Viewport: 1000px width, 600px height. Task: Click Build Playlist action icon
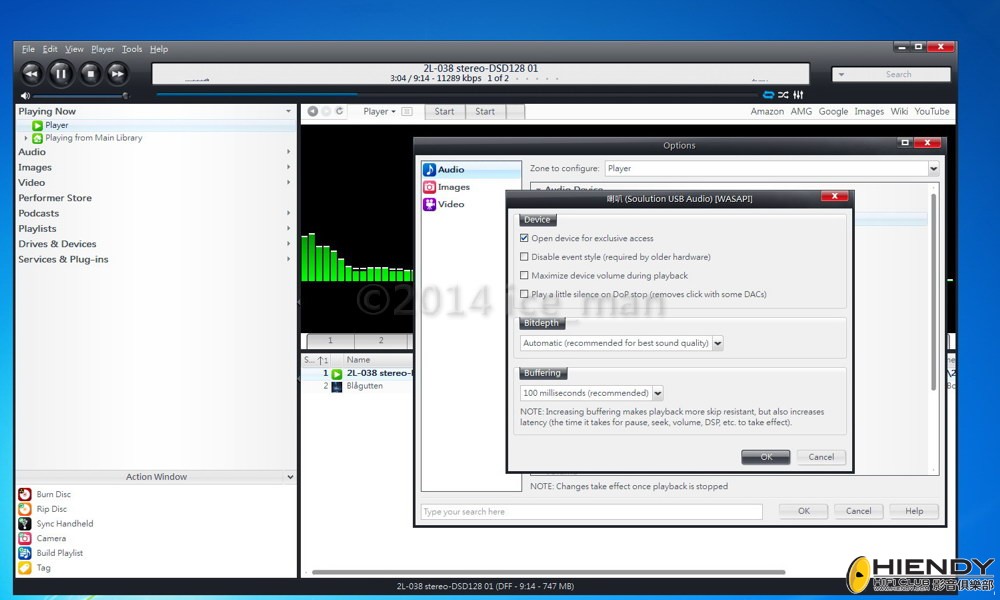25,553
